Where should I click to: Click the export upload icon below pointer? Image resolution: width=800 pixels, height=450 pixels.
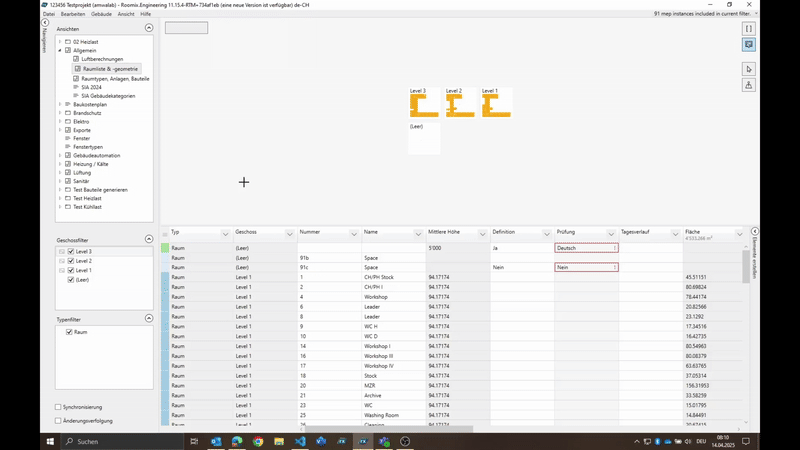(748, 85)
